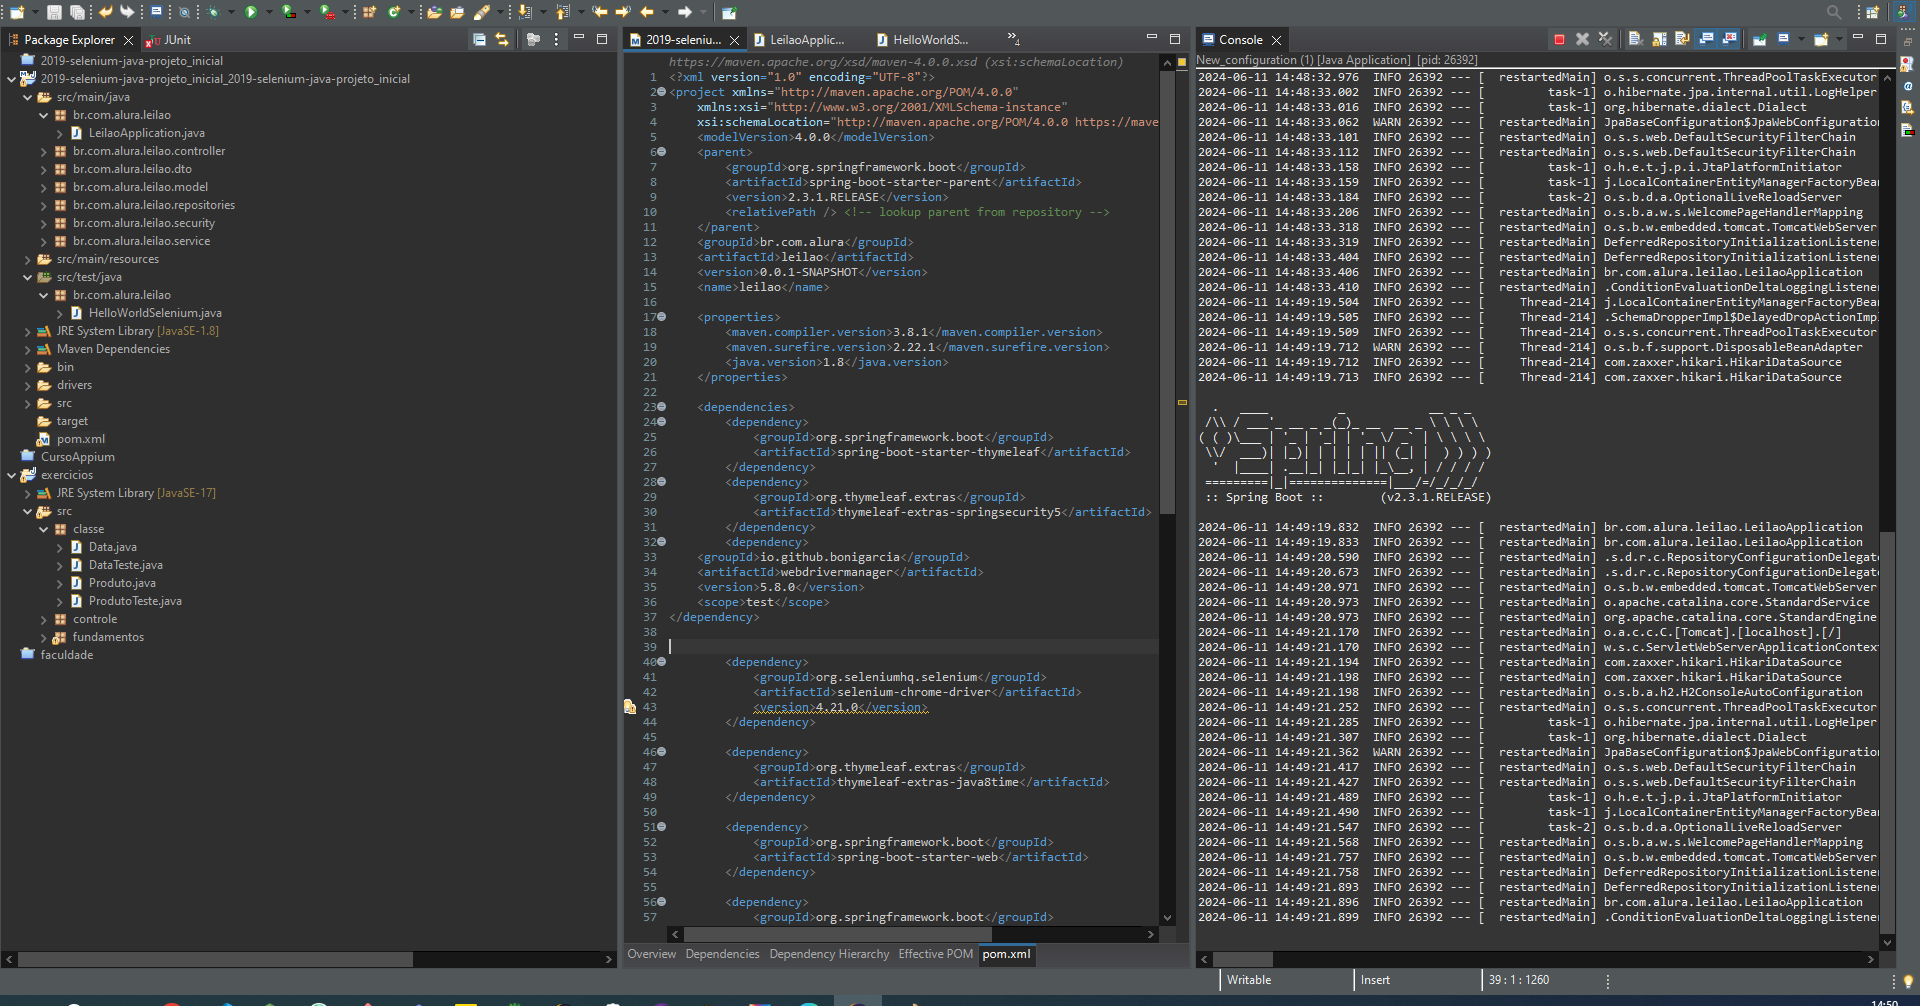
Task: Show hidden editor tabs overflow list
Action: pos(1013,39)
